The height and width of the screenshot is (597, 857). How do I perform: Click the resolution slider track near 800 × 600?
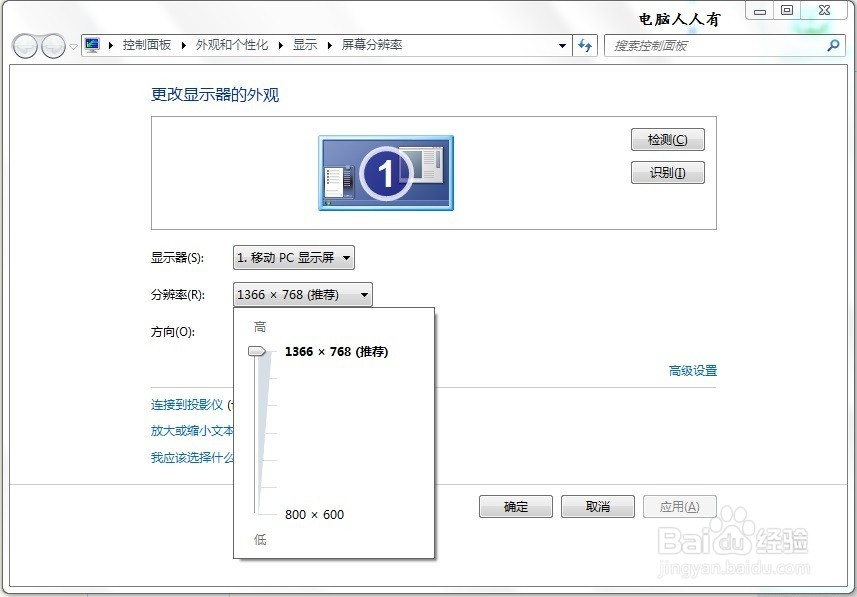(x=255, y=513)
